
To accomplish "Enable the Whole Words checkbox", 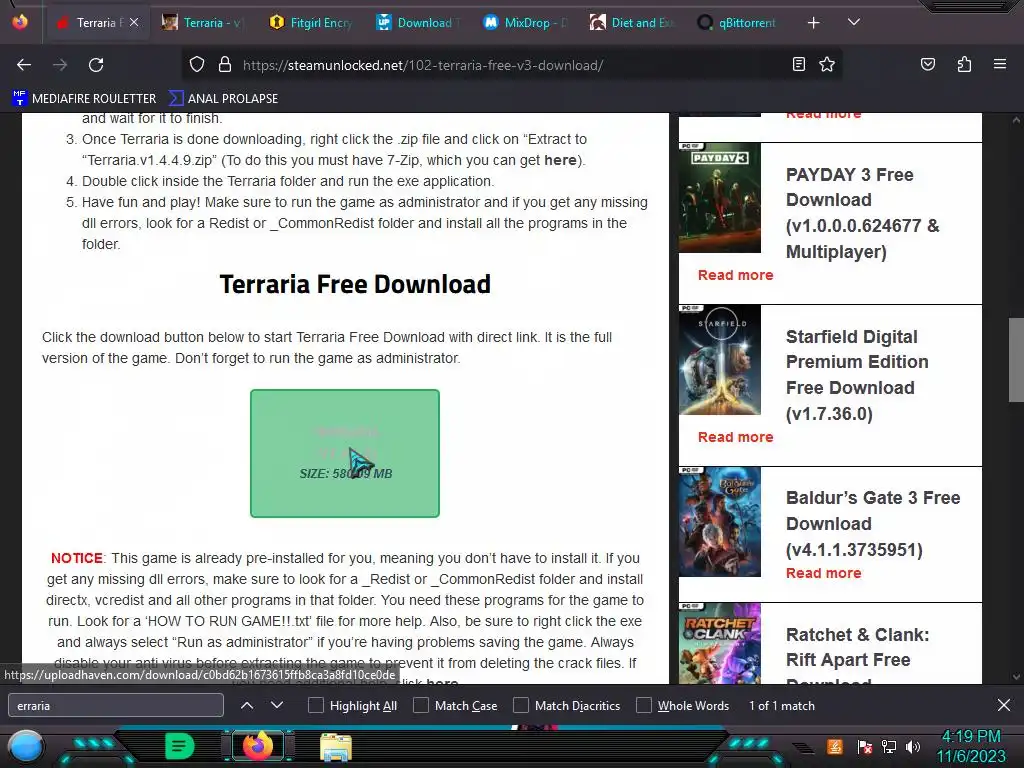I will tap(644, 705).
